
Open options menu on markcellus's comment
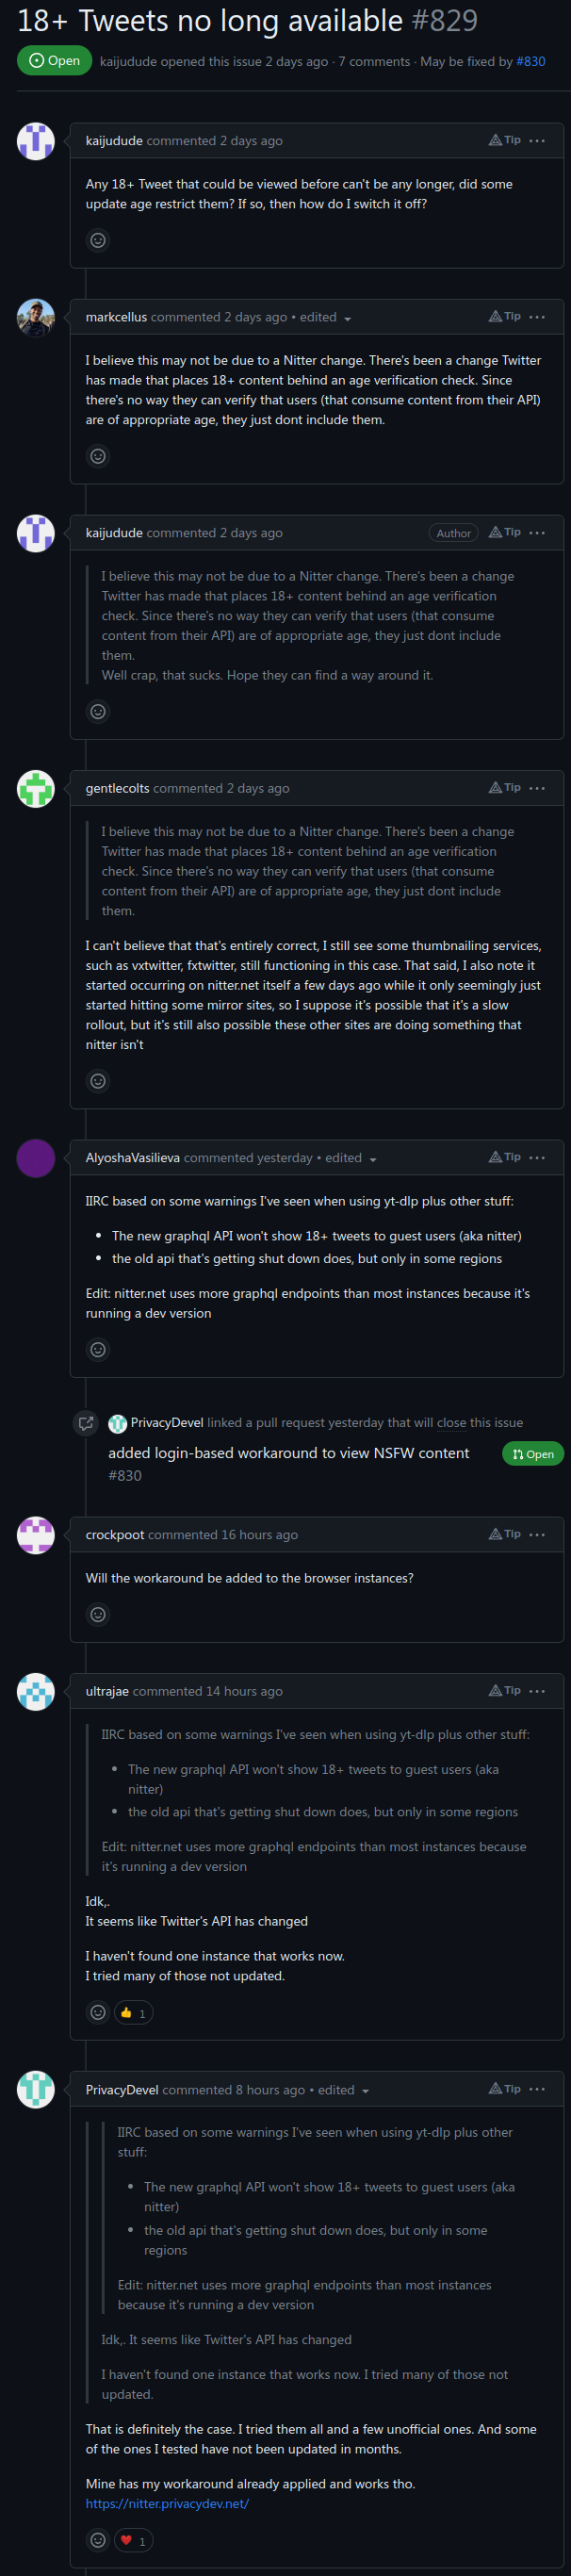tap(537, 317)
